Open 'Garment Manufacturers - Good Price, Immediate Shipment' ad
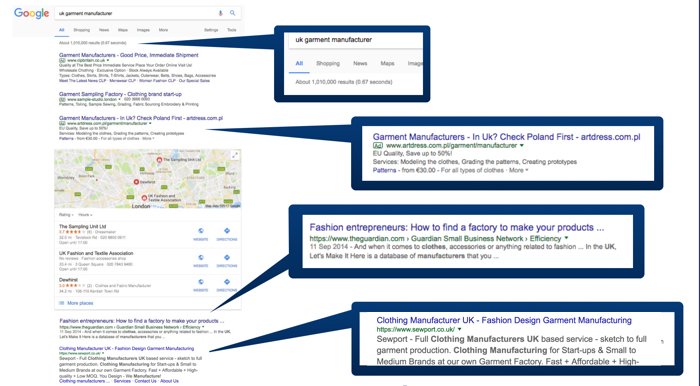This screenshot has width=700, height=386. [129, 55]
